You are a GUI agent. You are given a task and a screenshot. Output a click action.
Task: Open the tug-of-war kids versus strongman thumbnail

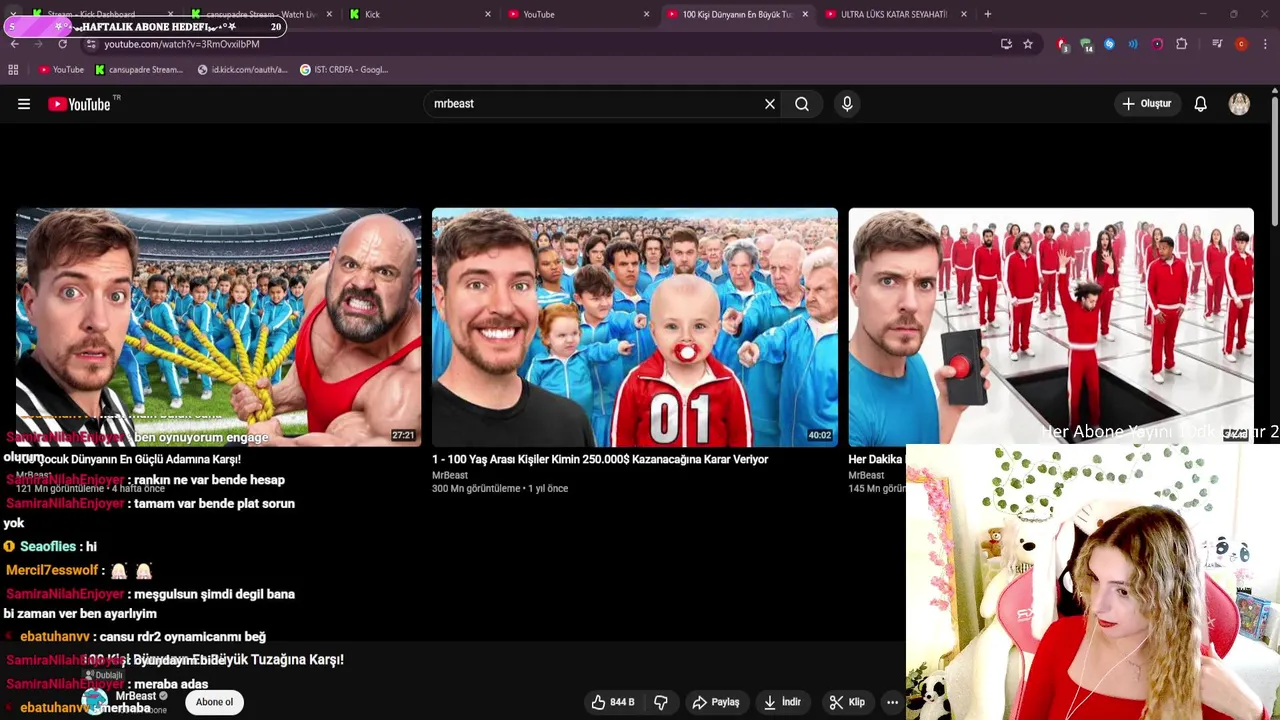(x=218, y=327)
